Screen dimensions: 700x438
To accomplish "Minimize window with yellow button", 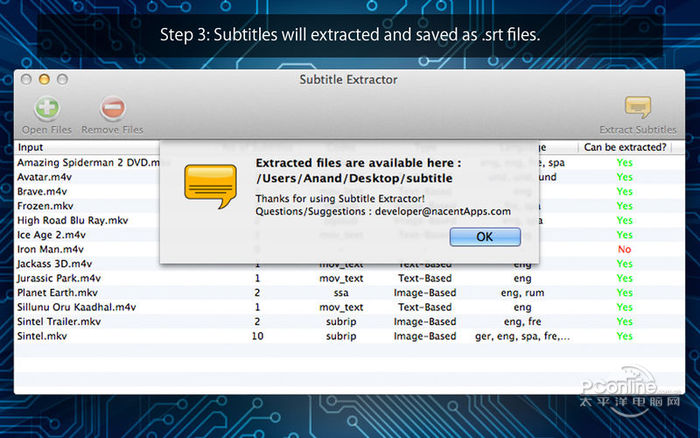I will pos(44,79).
